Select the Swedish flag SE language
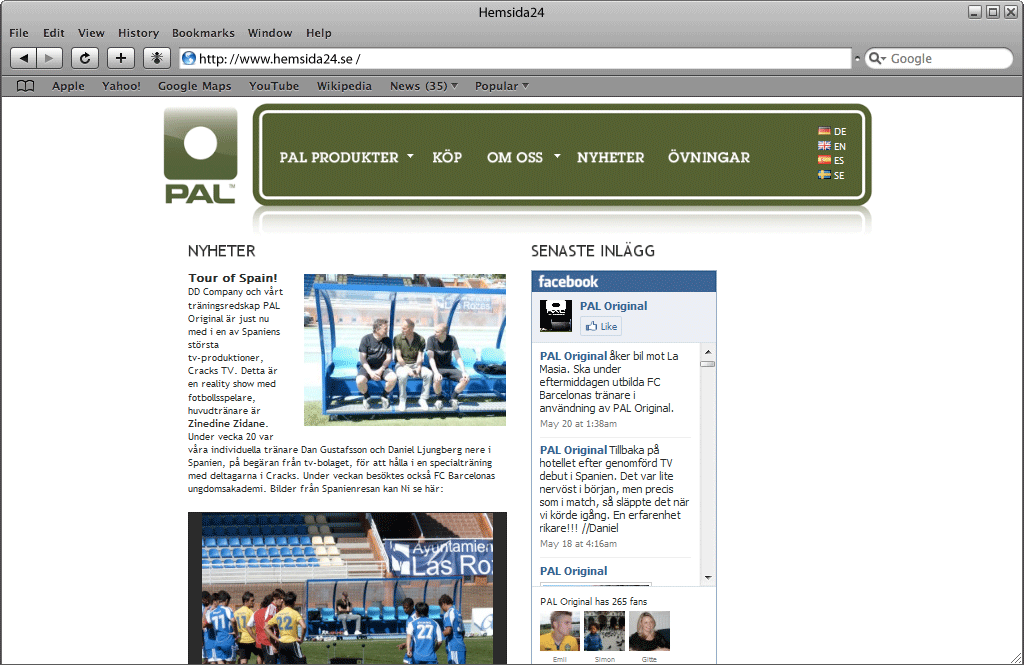This screenshot has height=665, width=1024. [831, 175]
